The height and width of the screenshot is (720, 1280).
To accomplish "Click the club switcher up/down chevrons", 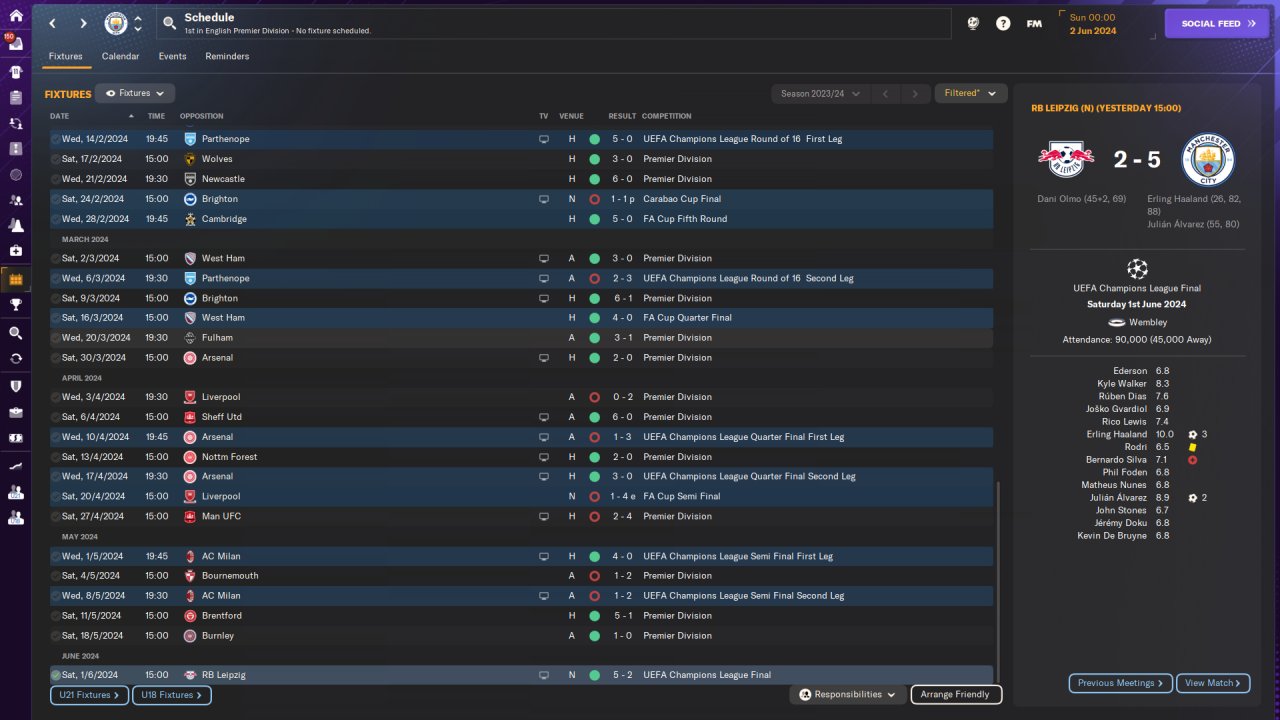I will coord(138,23).
